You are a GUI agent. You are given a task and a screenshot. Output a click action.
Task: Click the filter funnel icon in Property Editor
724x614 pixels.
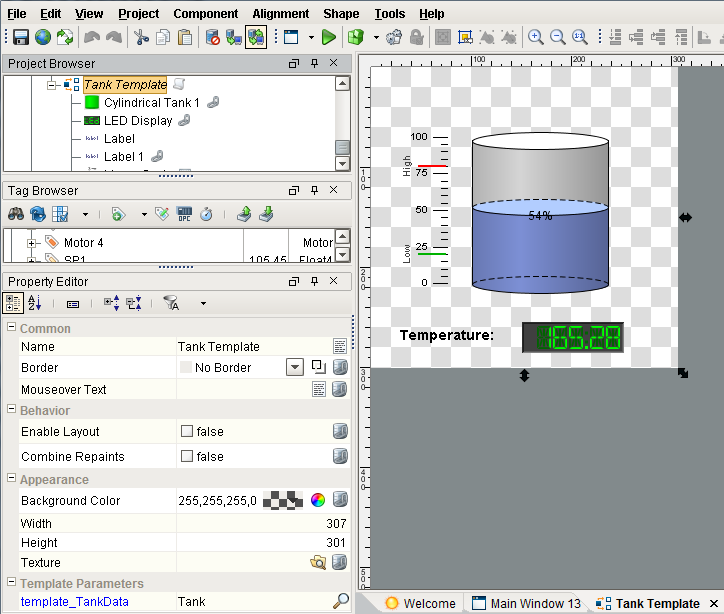pos(170,303)
